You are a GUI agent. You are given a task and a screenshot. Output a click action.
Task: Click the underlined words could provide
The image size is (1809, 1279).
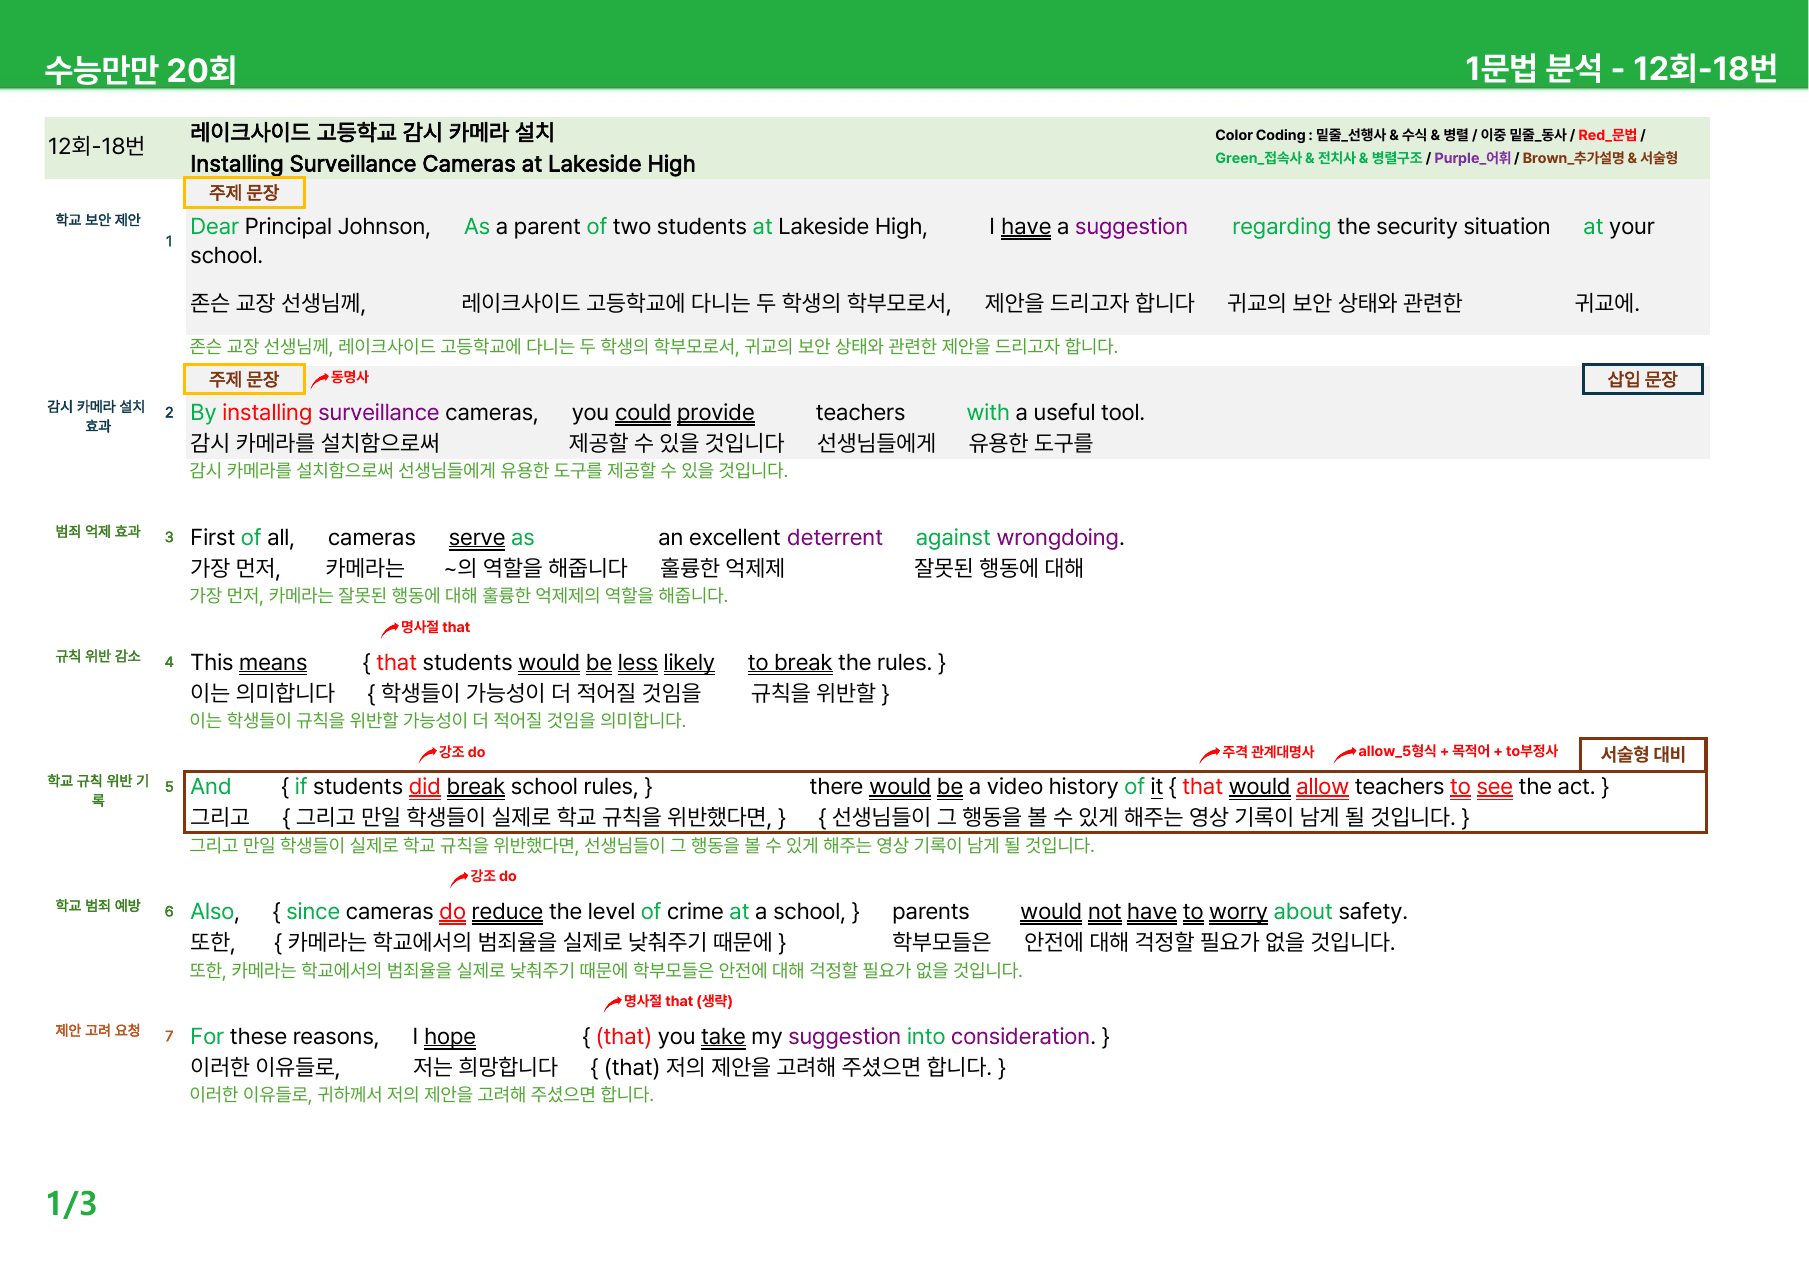[685, 413]
